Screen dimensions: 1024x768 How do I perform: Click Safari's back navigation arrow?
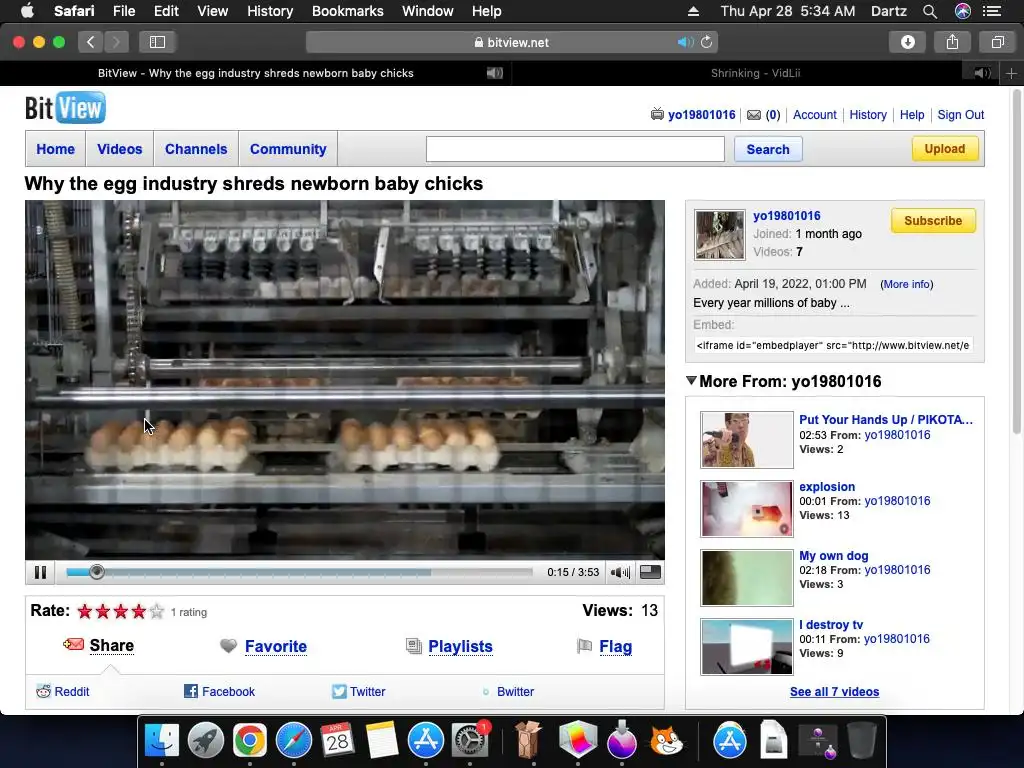[91, 42]
